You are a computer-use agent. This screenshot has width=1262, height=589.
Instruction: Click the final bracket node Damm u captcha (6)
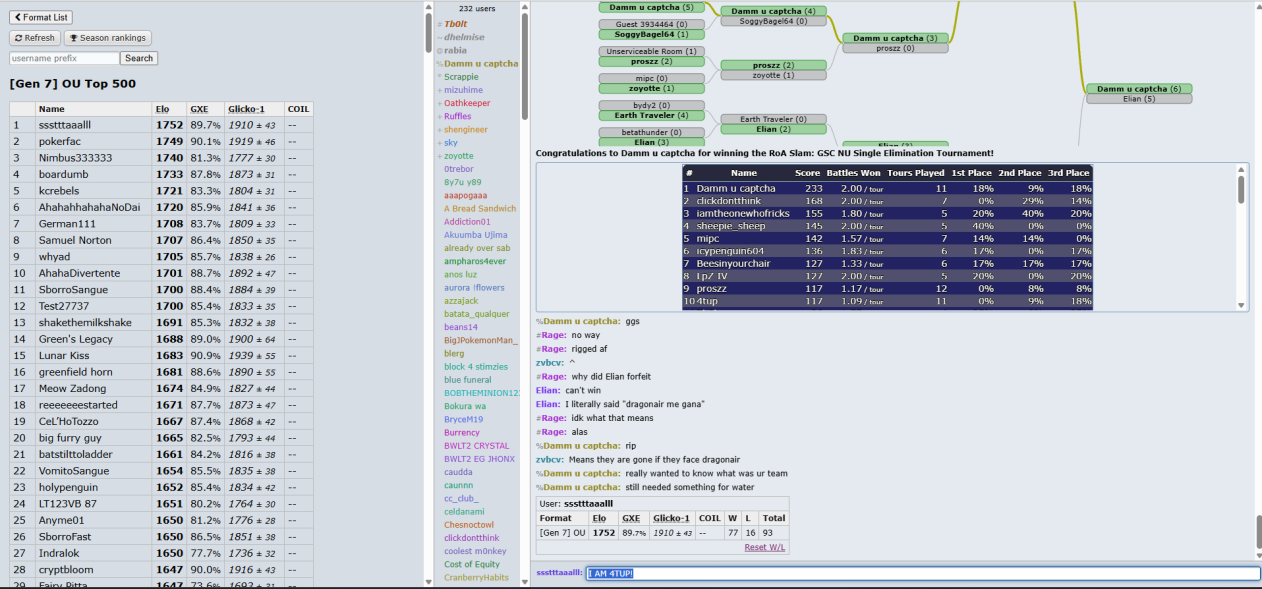coord(1138,89)
